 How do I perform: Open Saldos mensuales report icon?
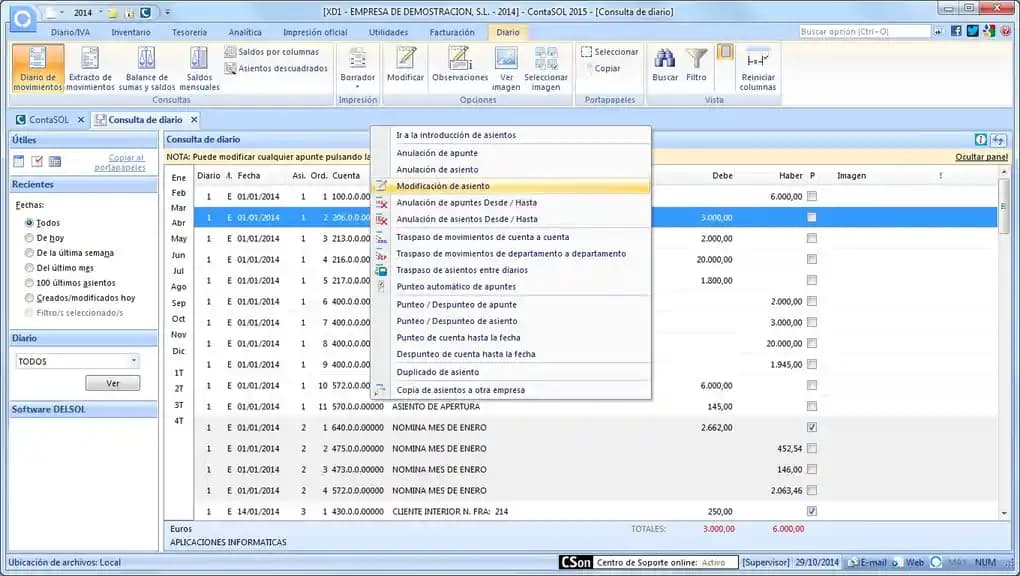tap(199, 58)
